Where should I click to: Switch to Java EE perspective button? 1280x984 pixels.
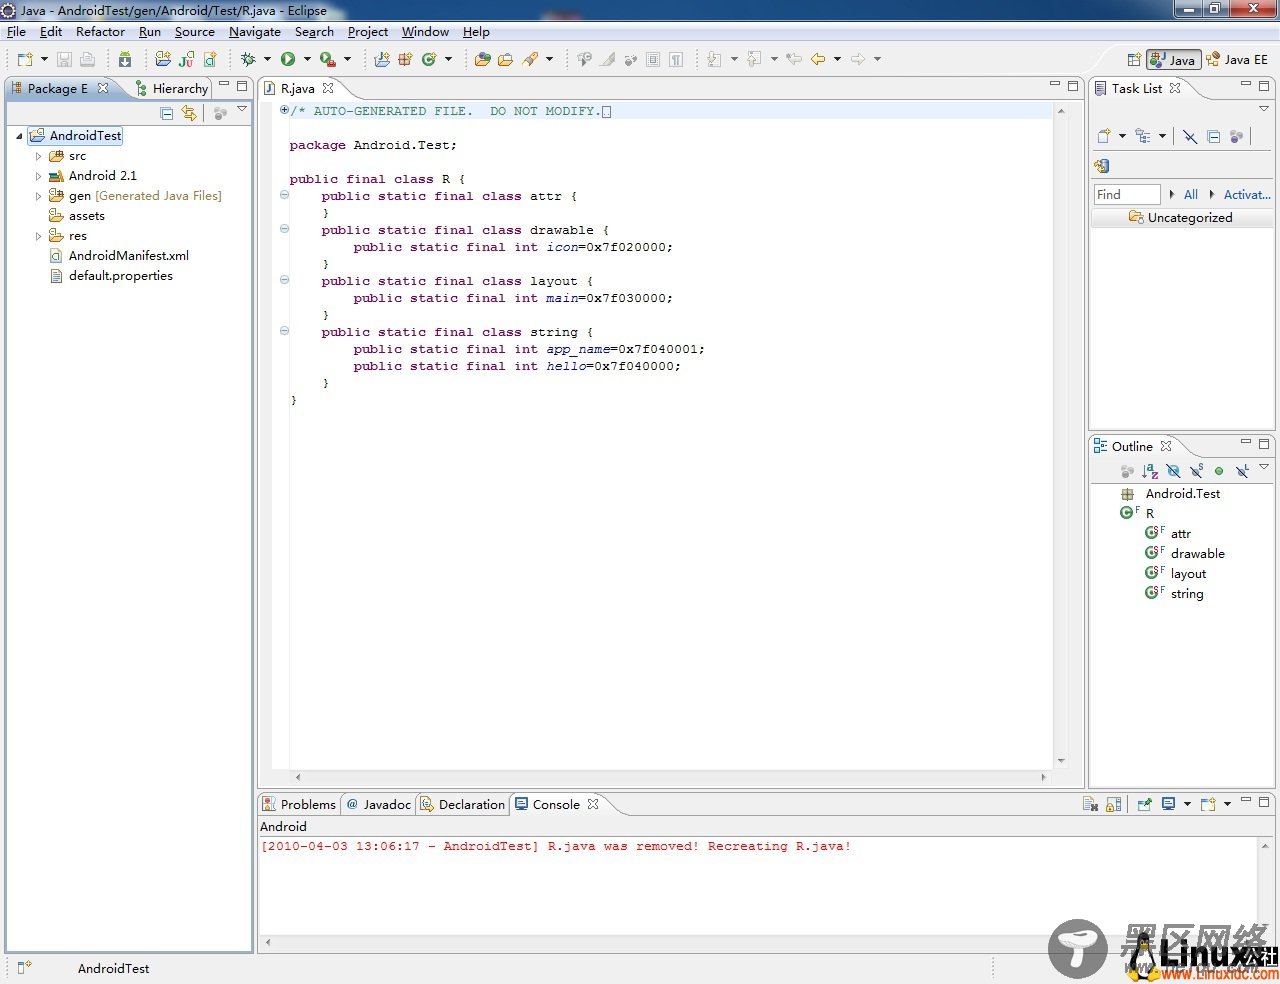coord(1237,59)
